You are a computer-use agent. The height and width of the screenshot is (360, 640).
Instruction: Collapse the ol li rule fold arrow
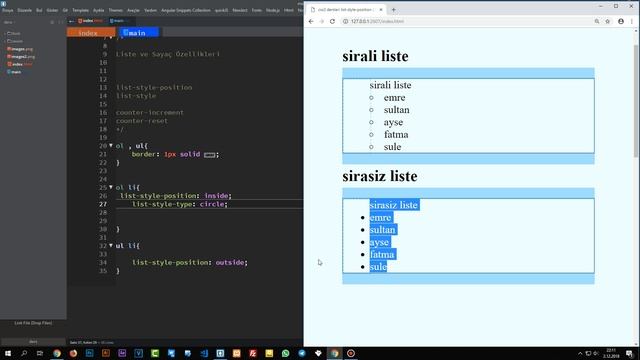[111, 187]
